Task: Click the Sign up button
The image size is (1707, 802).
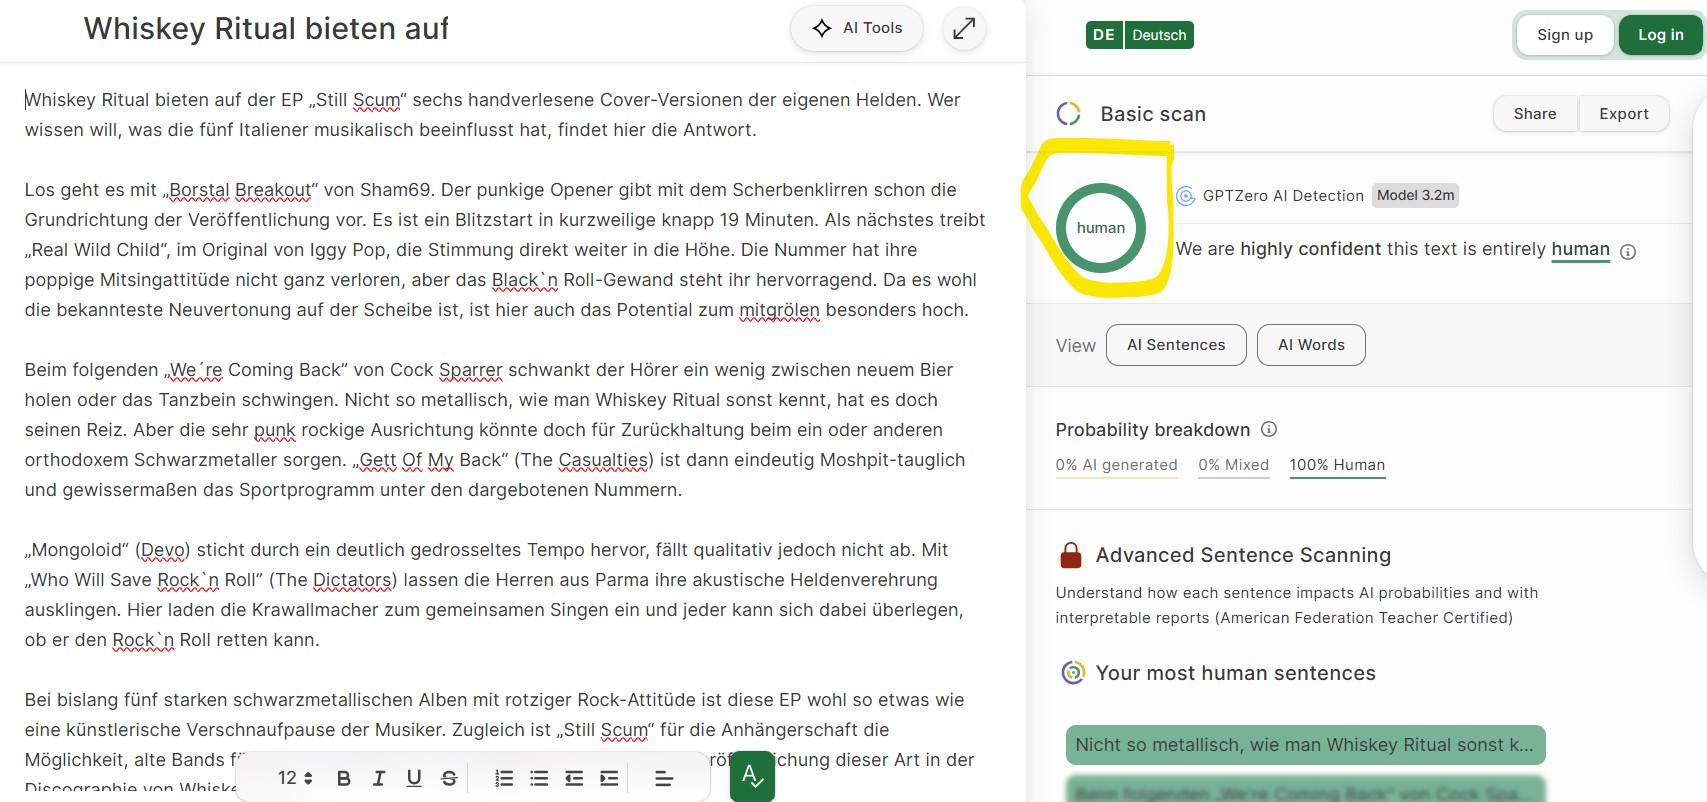Action: (x=1564, y=35)
